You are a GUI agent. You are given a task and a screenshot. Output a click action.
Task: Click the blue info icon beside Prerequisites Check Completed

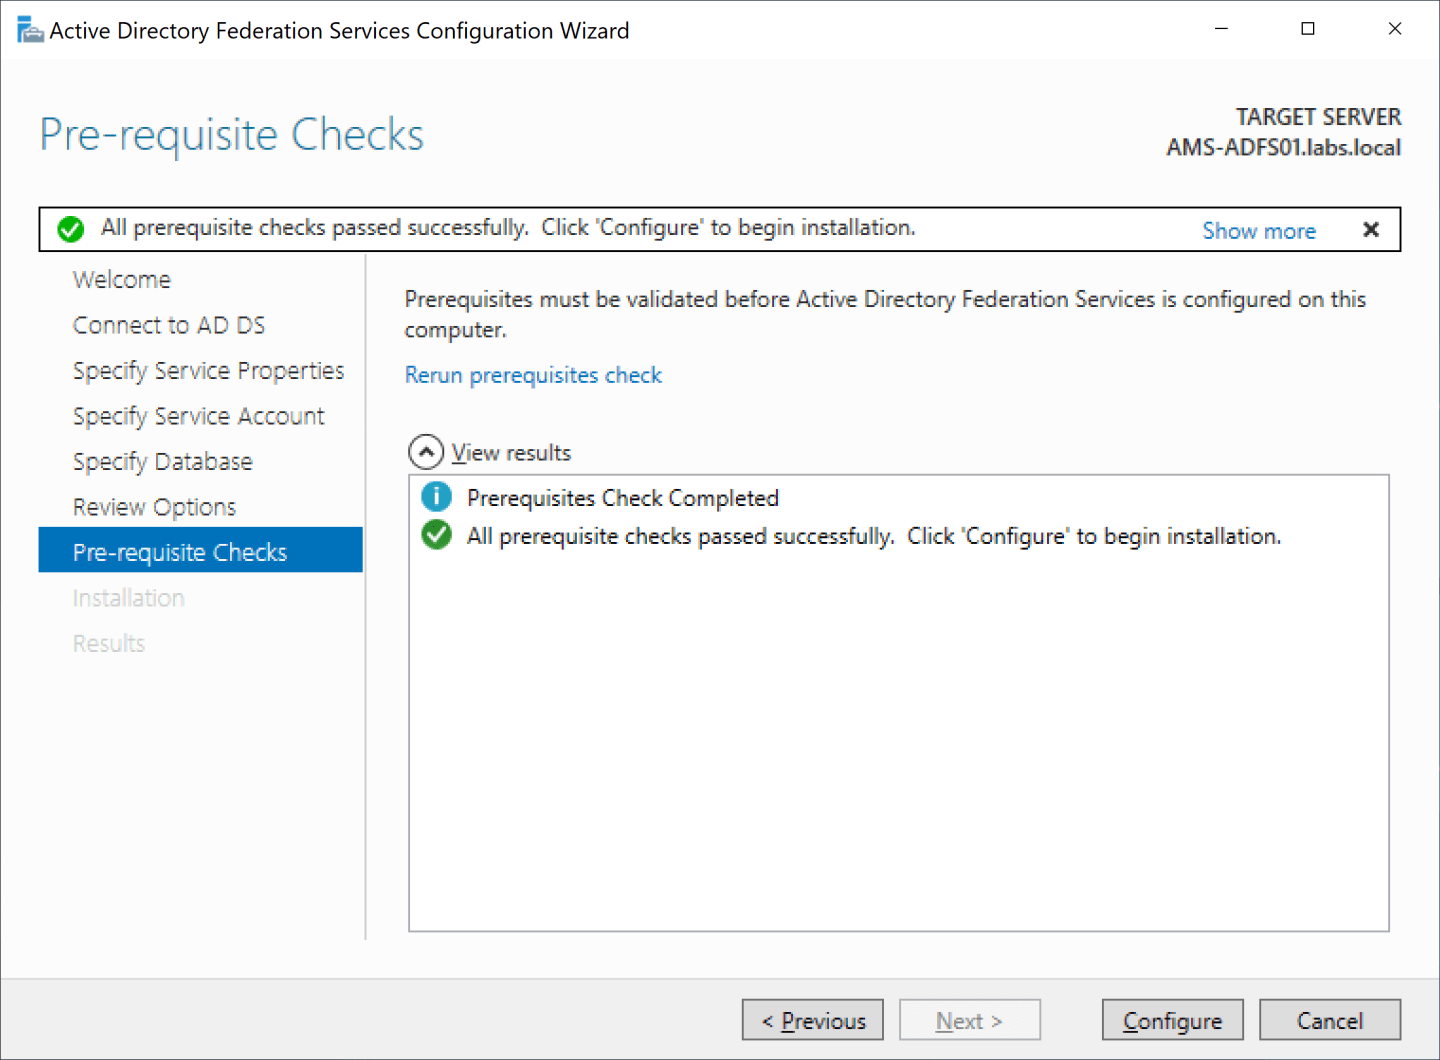(x=436, y=497)
